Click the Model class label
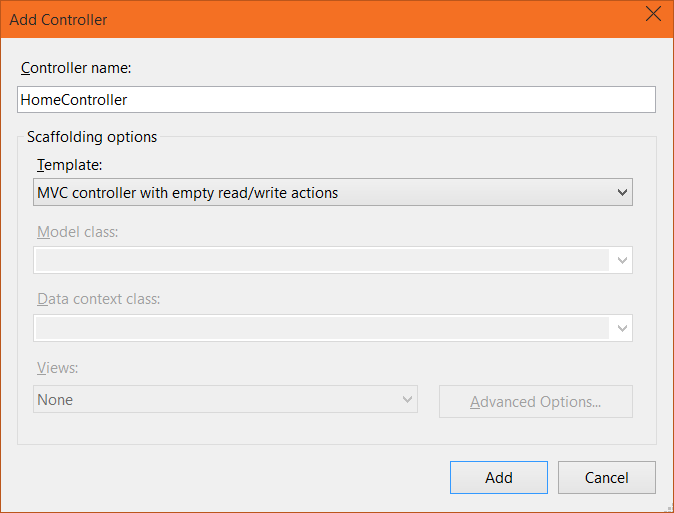 (77, 232)
